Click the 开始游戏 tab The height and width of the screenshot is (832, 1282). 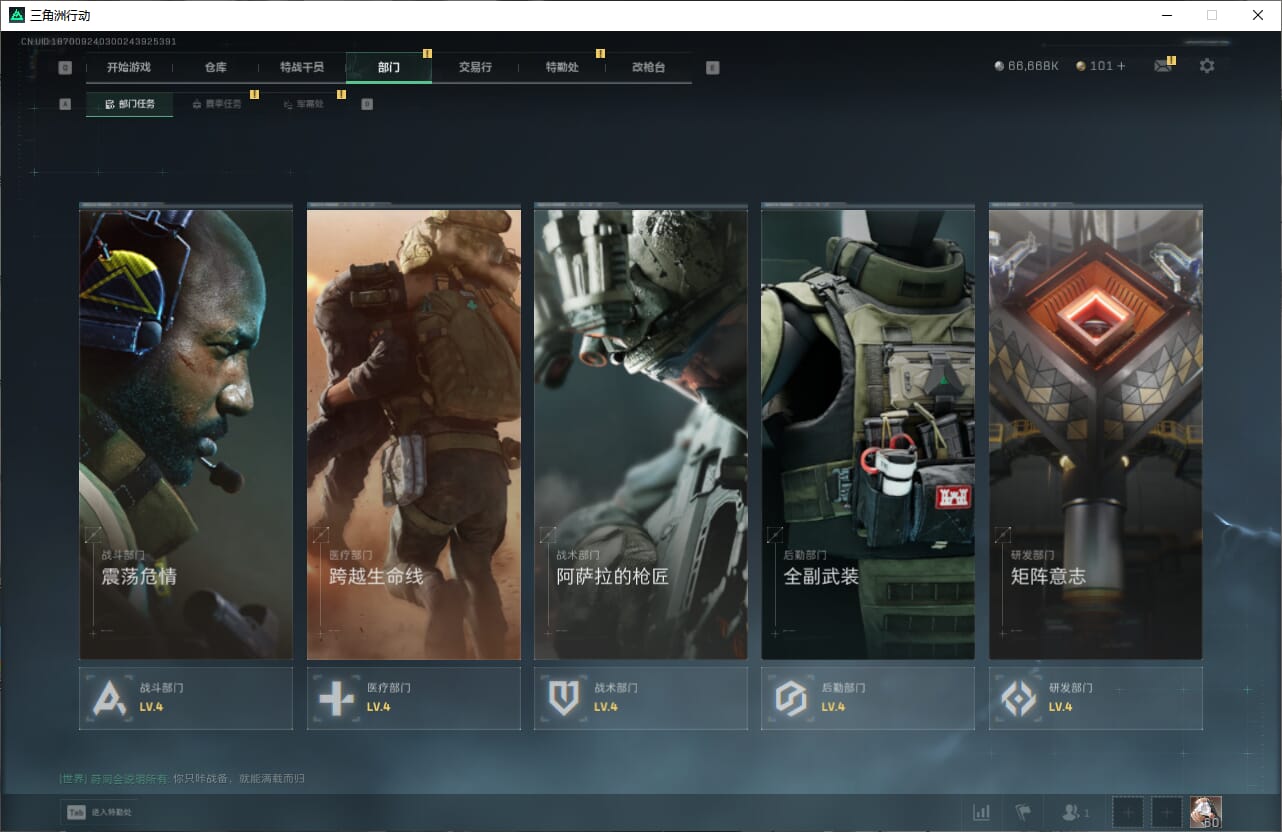pos(129,67)
